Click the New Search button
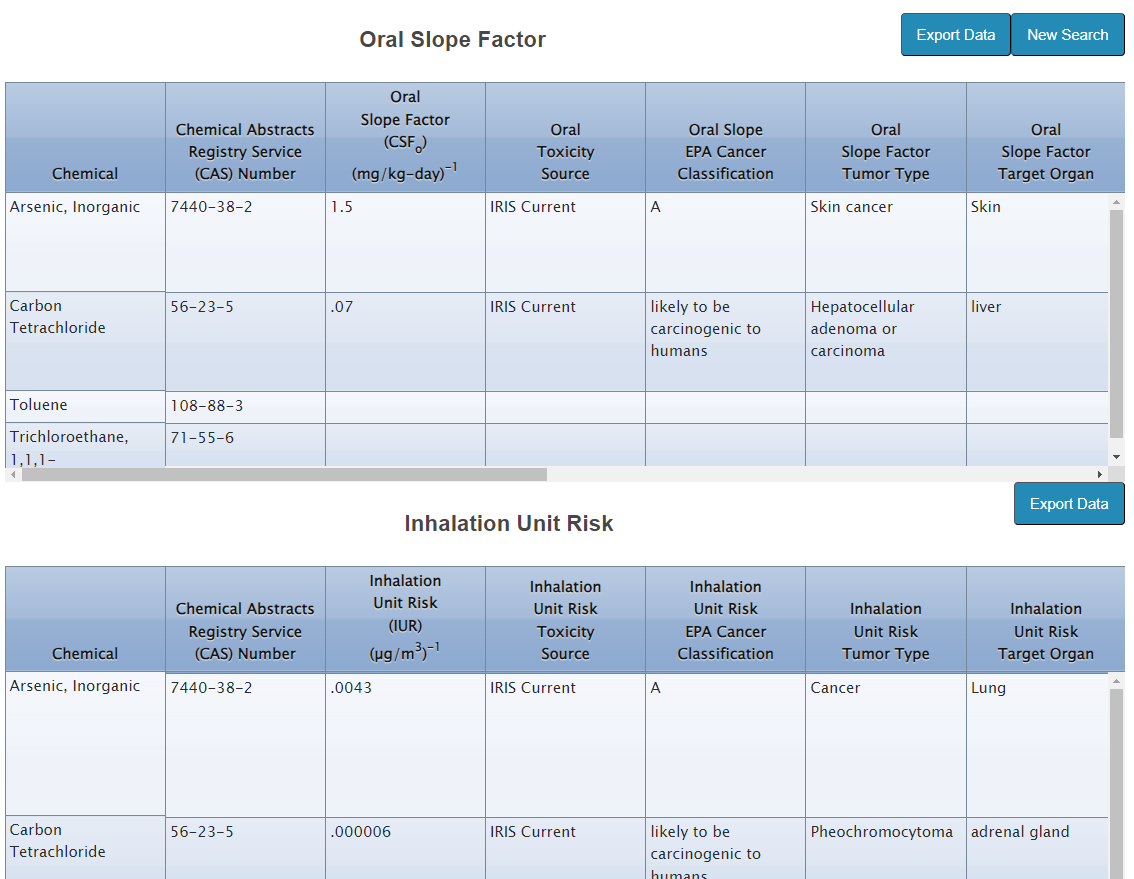Image resolution: width=1134 pixels, height=879 pixels. [1067, 34]
